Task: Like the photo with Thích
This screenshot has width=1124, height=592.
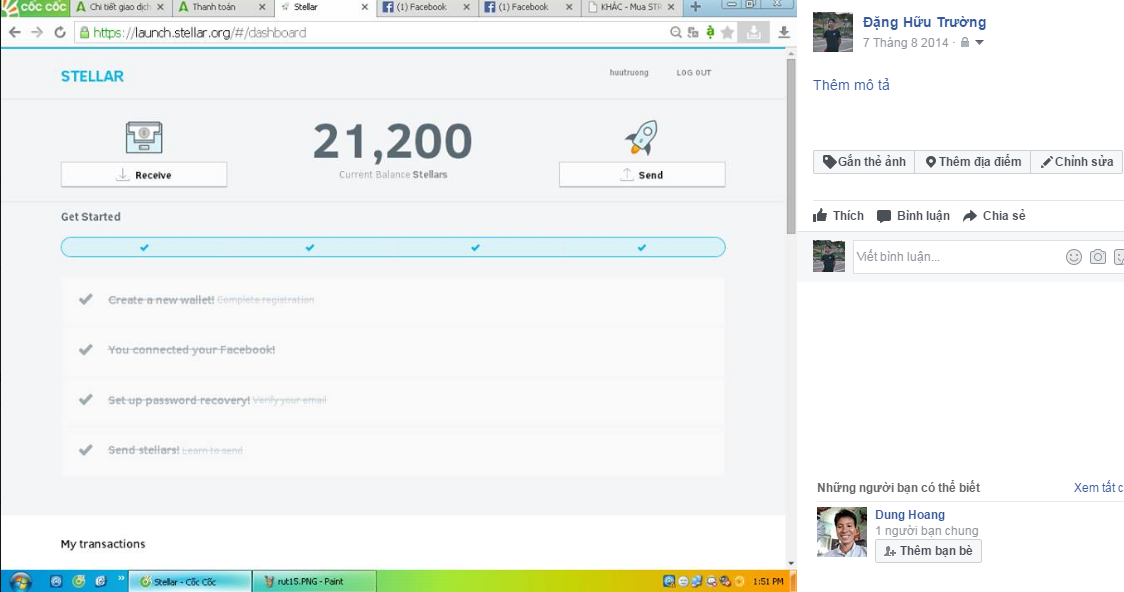Action: [838, 216]
